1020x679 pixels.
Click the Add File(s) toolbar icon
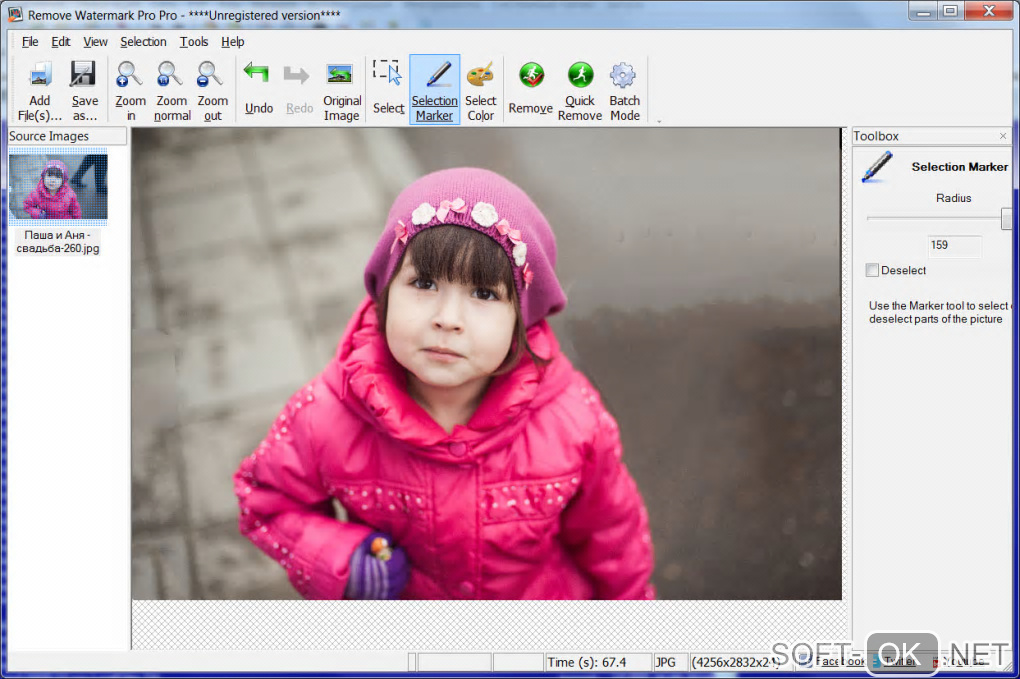[x=40, y=75]
